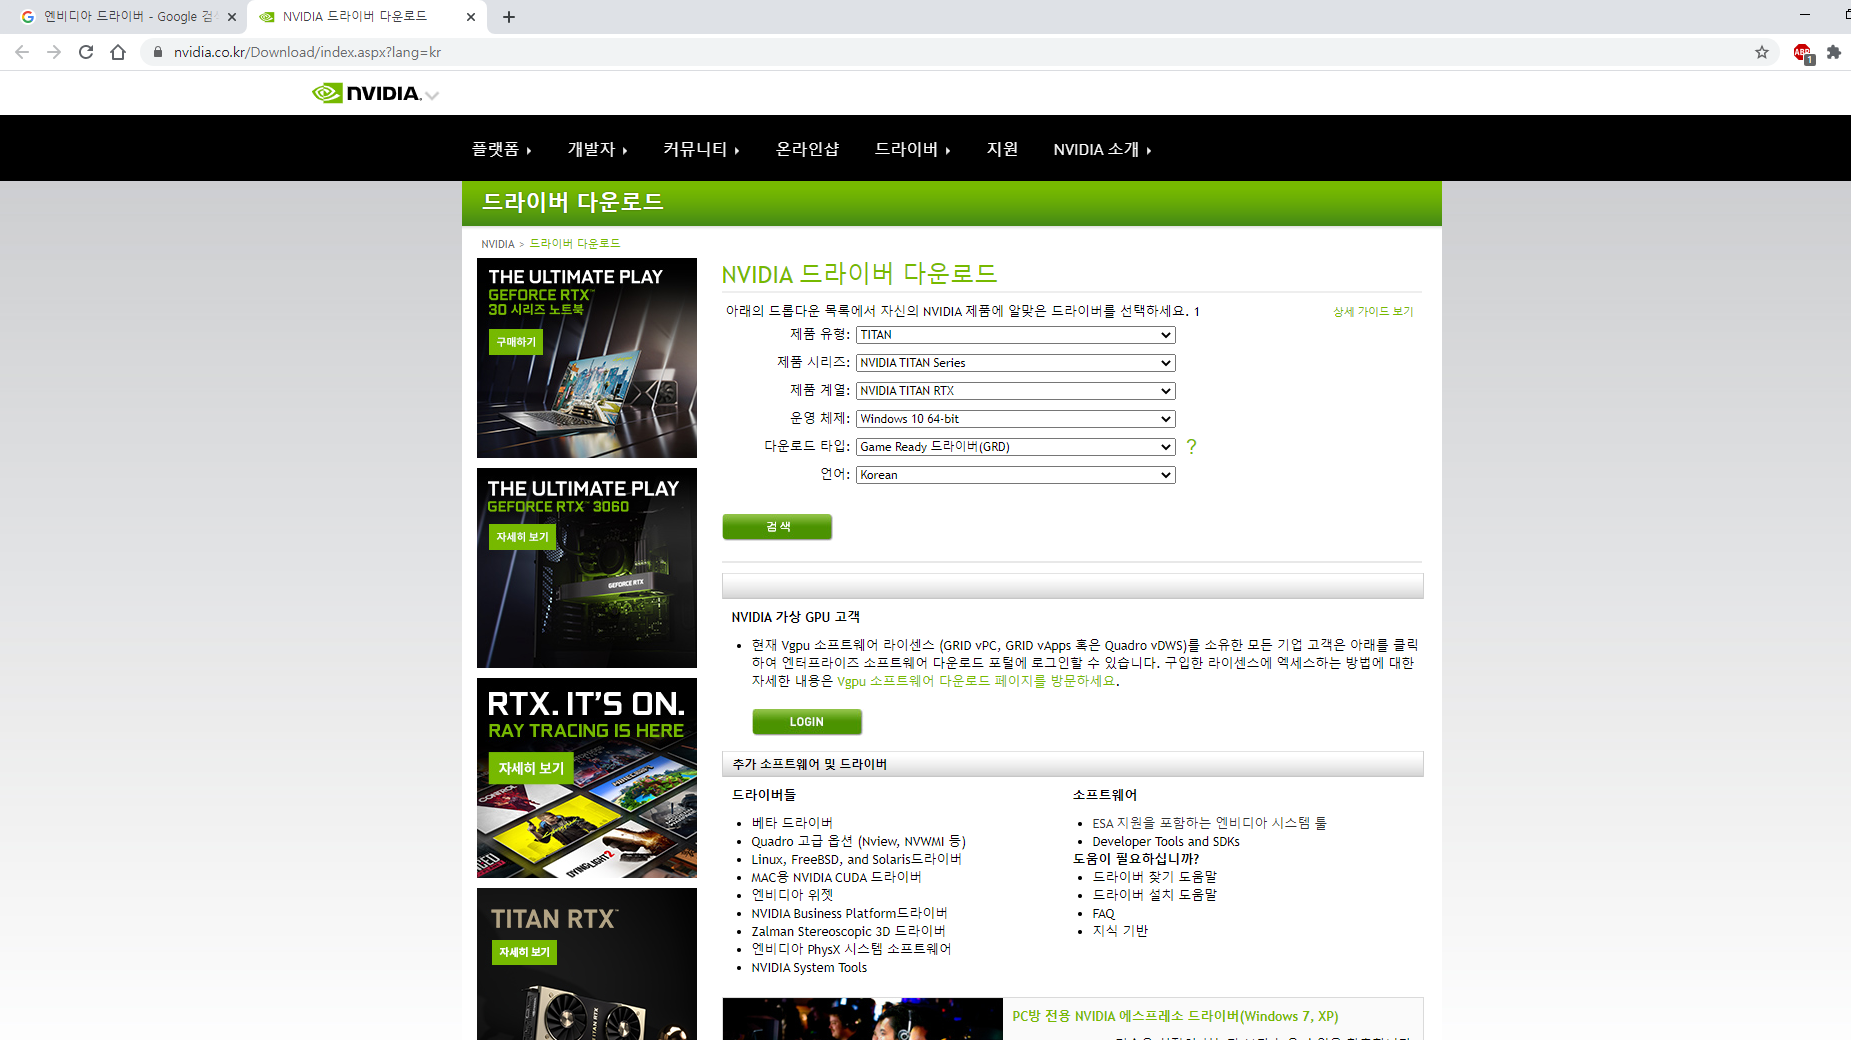Click 자세히 보기 on GeForce RTX 3060 banner
The width and height of the screenshot is (1851, 1040).
[522, 537]
